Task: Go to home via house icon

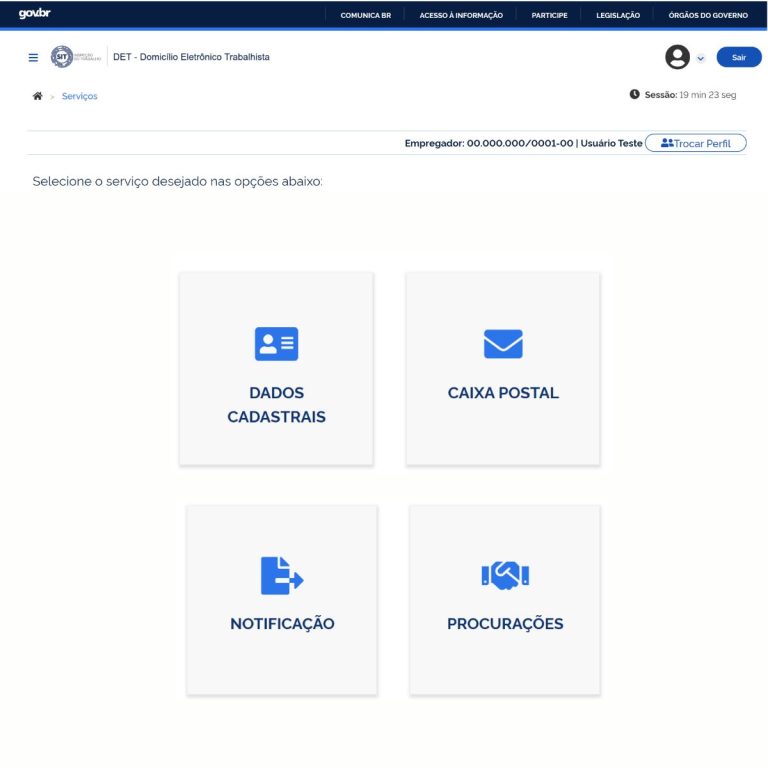Action: 37,96
